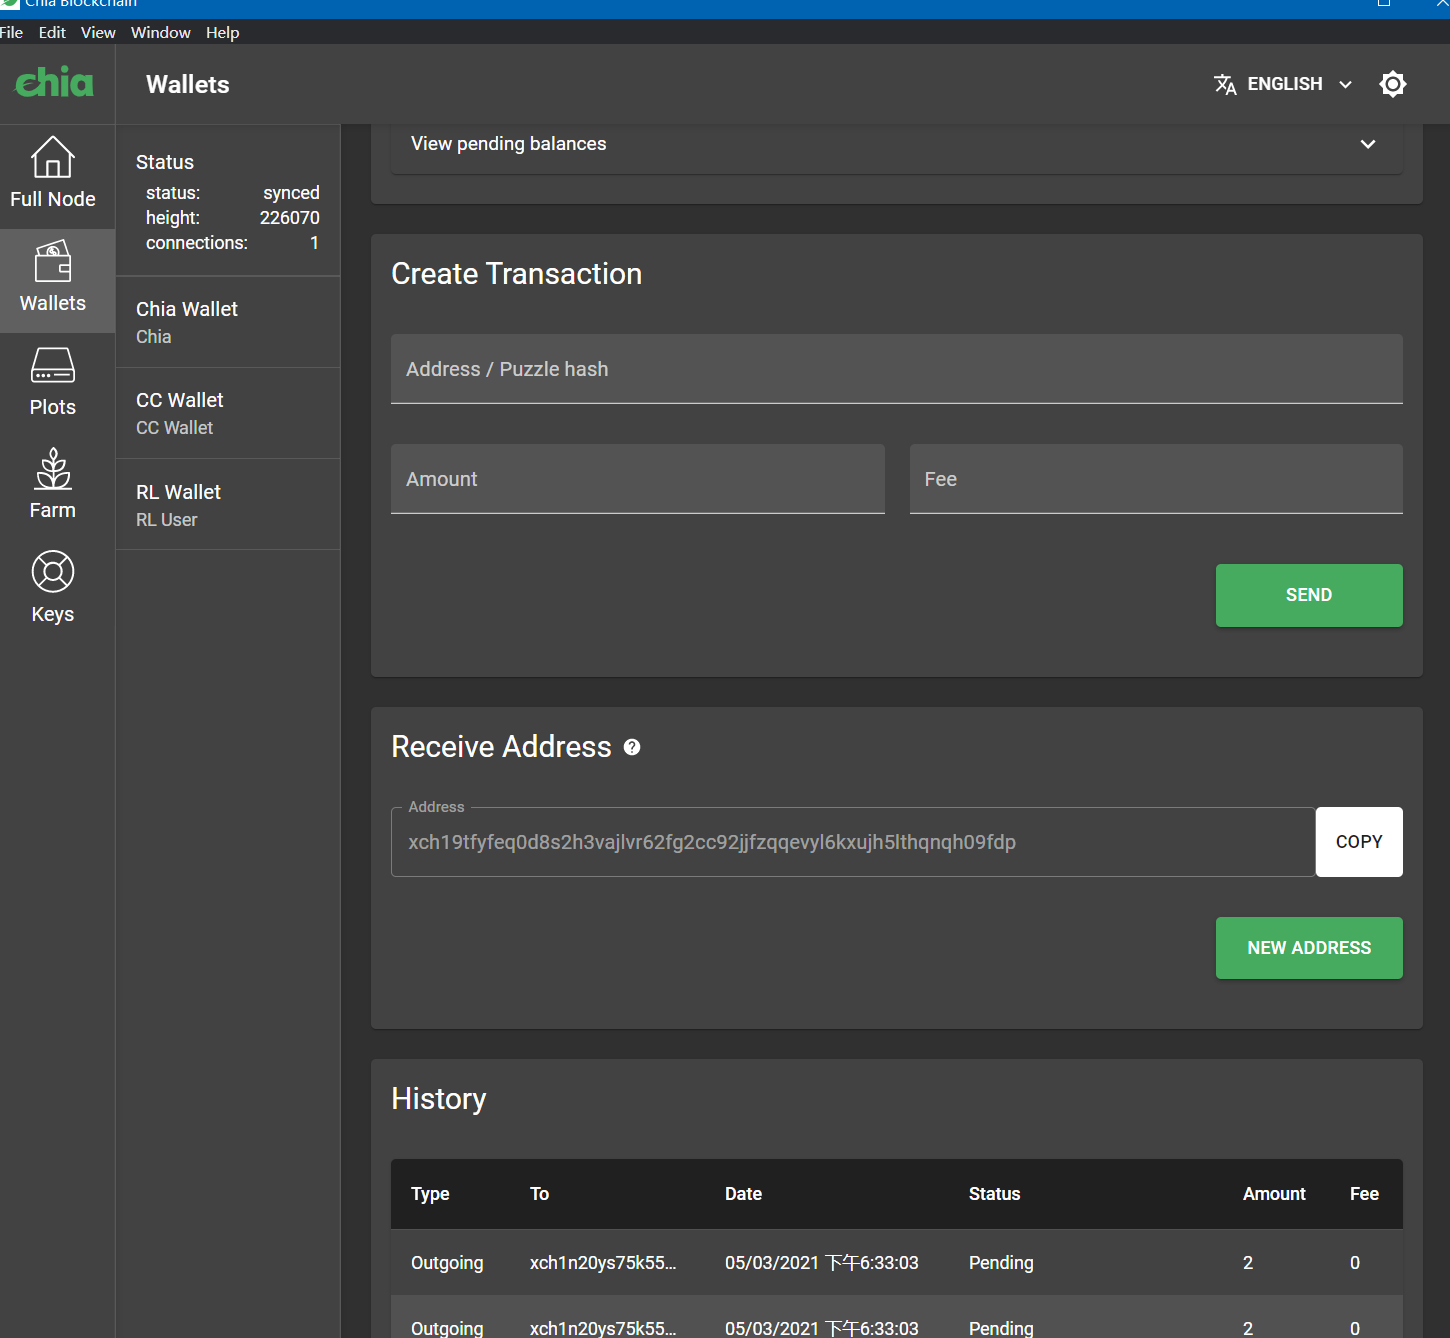This screenshot has width=1450, height=1338.
Task: Click the translate language icon
Action: pyautogui.click(x=1225, y=84)
